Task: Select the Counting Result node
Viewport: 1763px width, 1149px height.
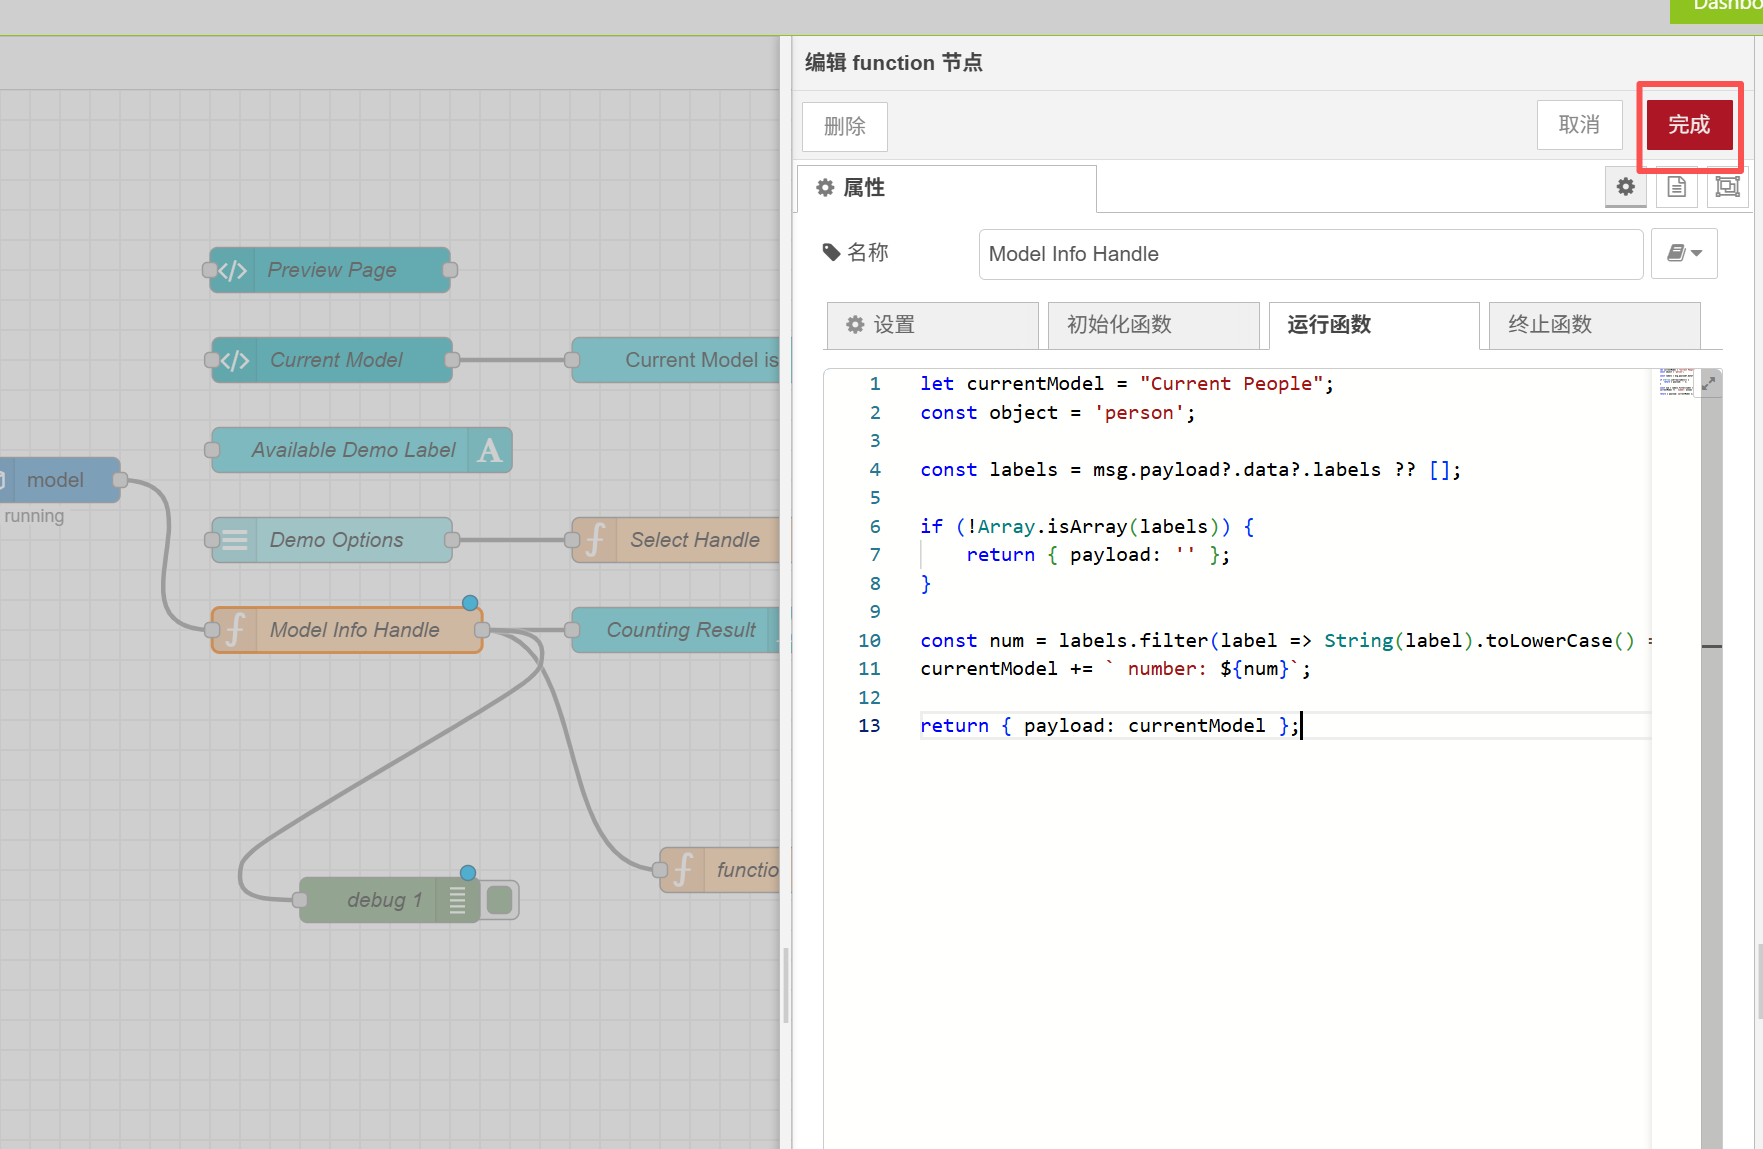Action: (680, 630)
